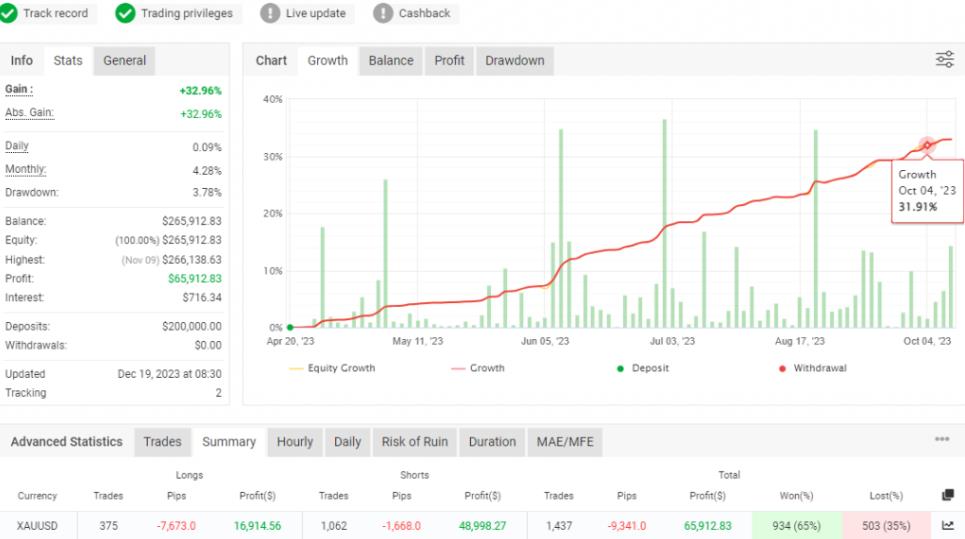Open the Drawdown chart tab
This screenshot has height=539, width=965.
coord(515,60)
